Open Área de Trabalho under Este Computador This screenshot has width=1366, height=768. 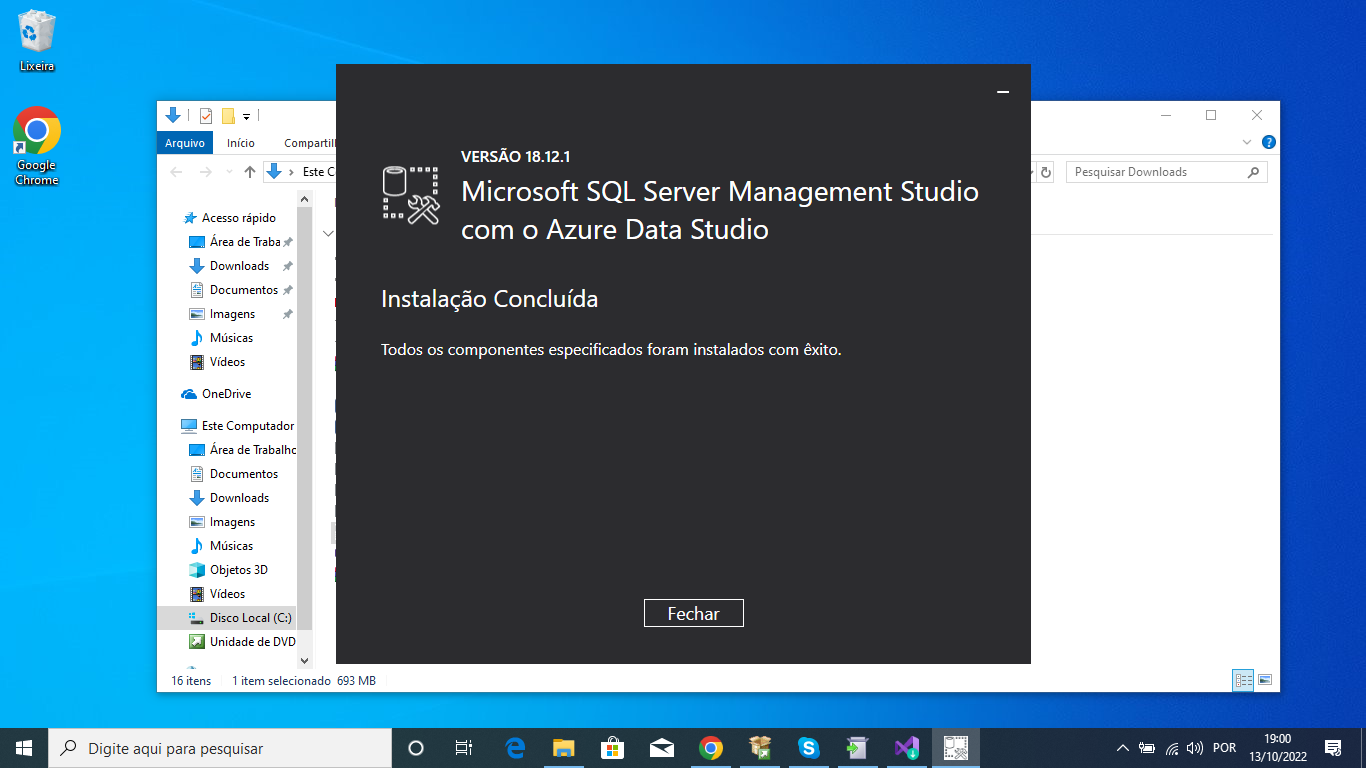pyautogui.click(x=242, y=450)
